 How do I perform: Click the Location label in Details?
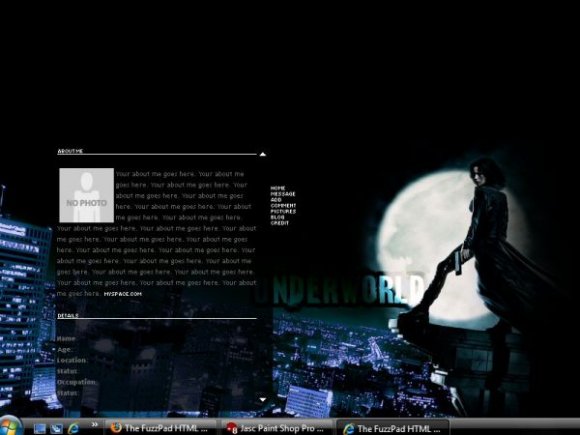[x=72, y=360]
